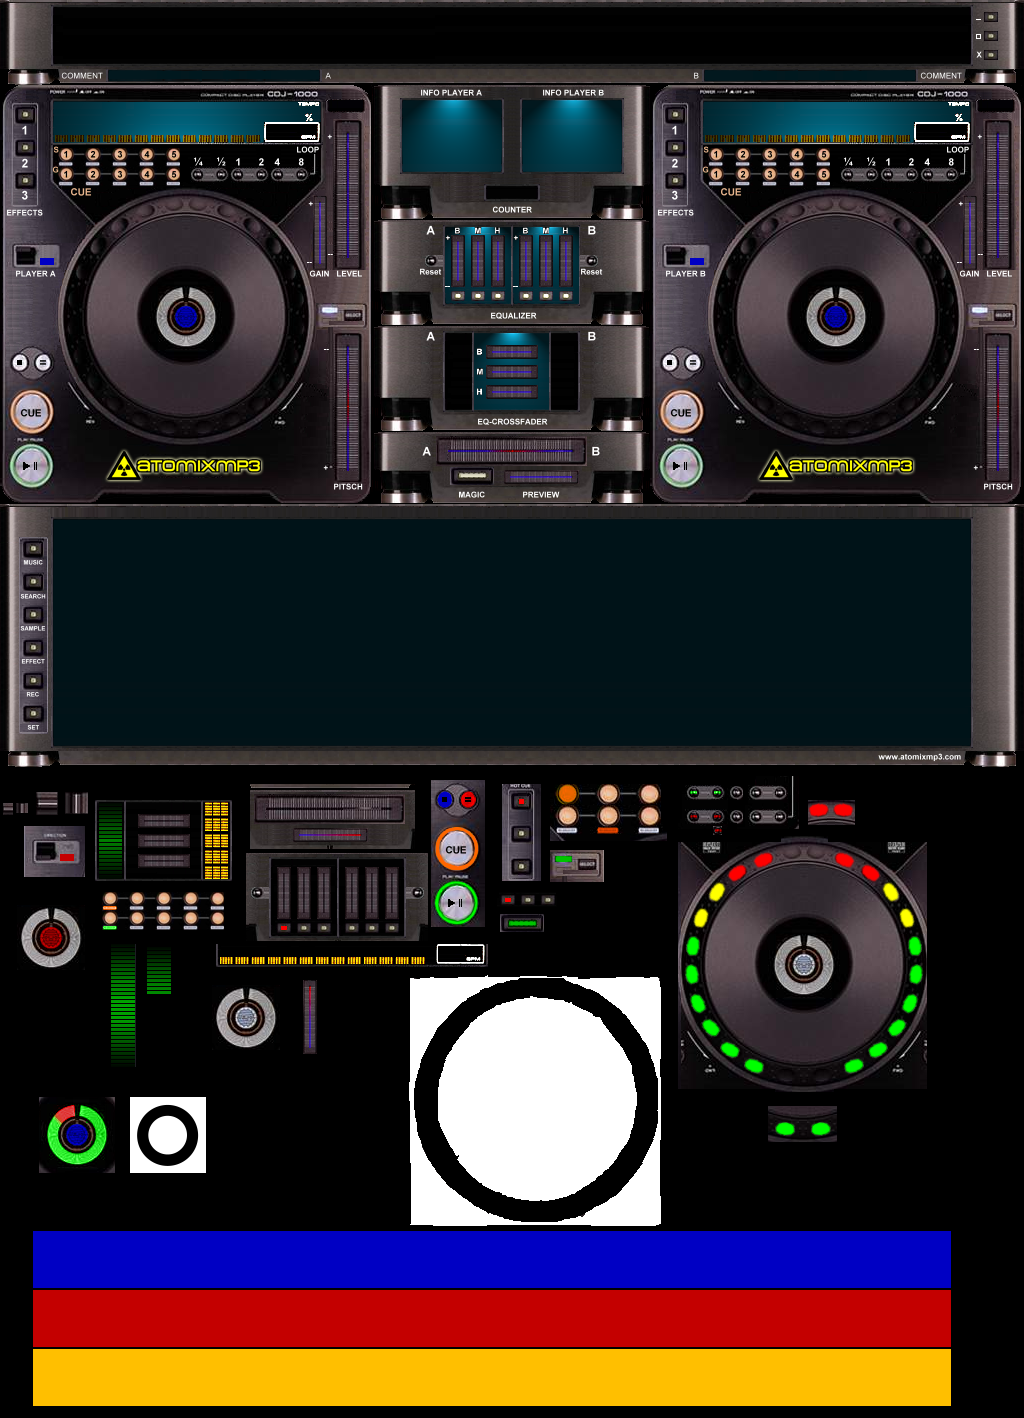Viewport: 1024px width, 1418px height.
Task: Click the Comment field for deck B
Action: click(x=809, y=75)
